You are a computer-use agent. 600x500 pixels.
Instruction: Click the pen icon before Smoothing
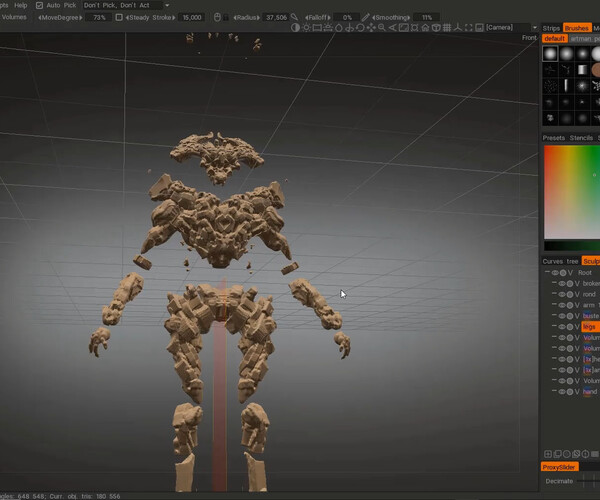pyautogui.click(x=365, y=17)
